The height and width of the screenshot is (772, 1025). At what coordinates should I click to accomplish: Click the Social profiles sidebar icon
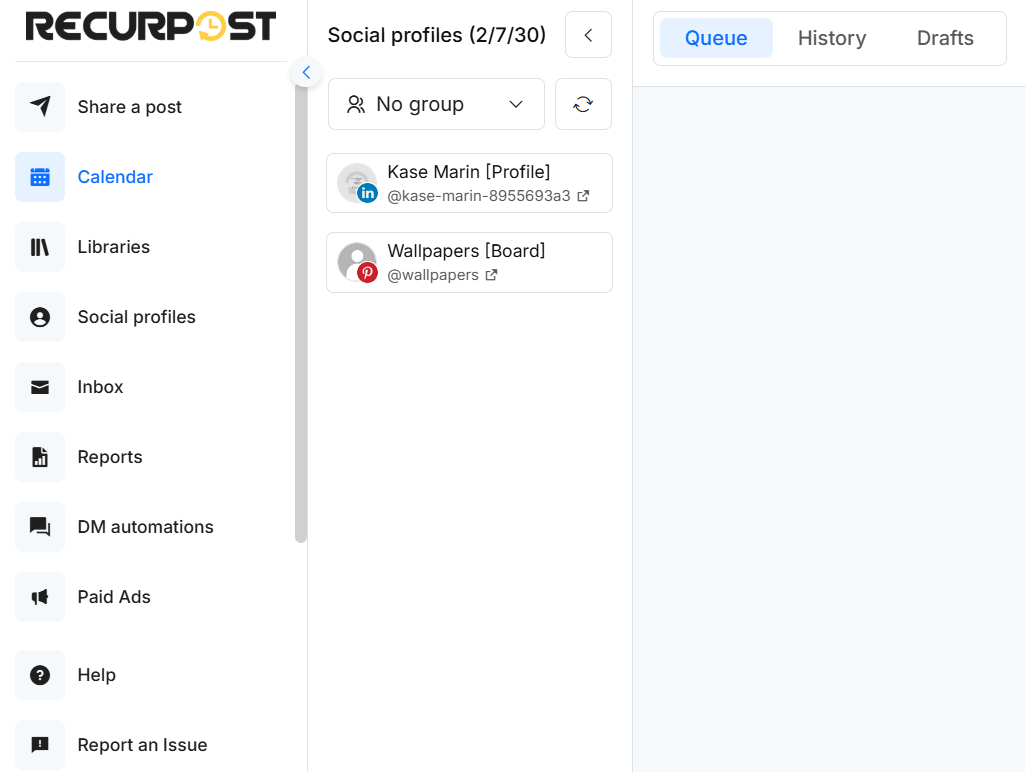[38, 317]
